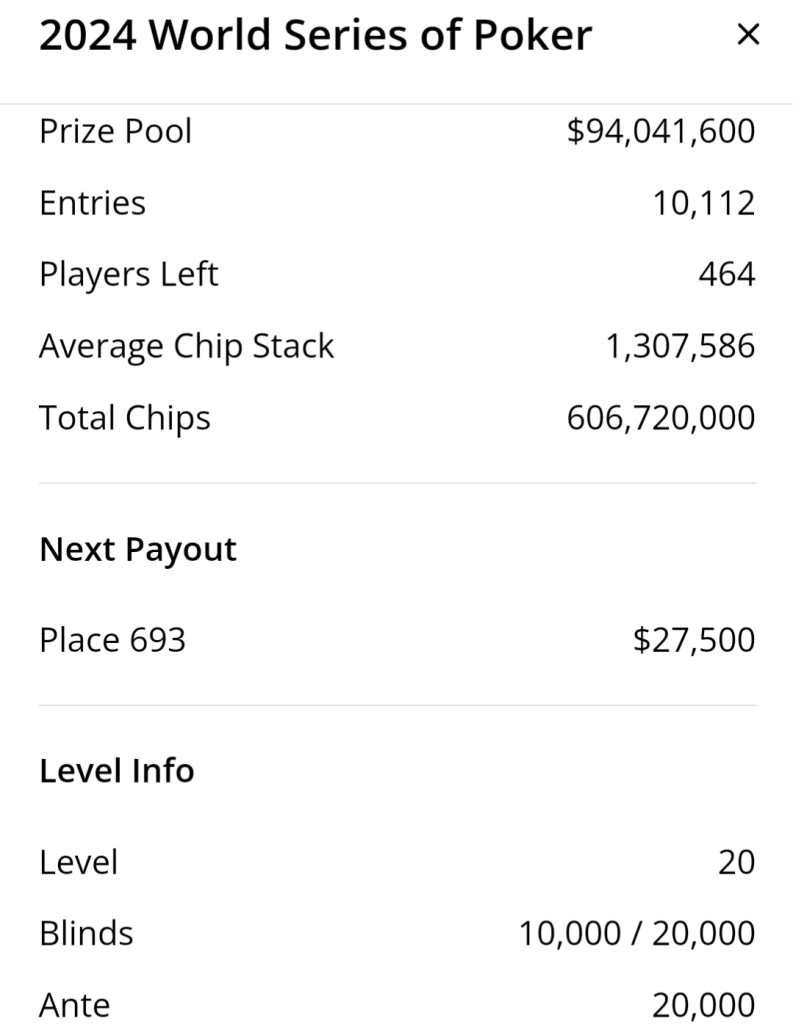Click the $94,041,600 prize pool amount

click(x=660, y=131)
